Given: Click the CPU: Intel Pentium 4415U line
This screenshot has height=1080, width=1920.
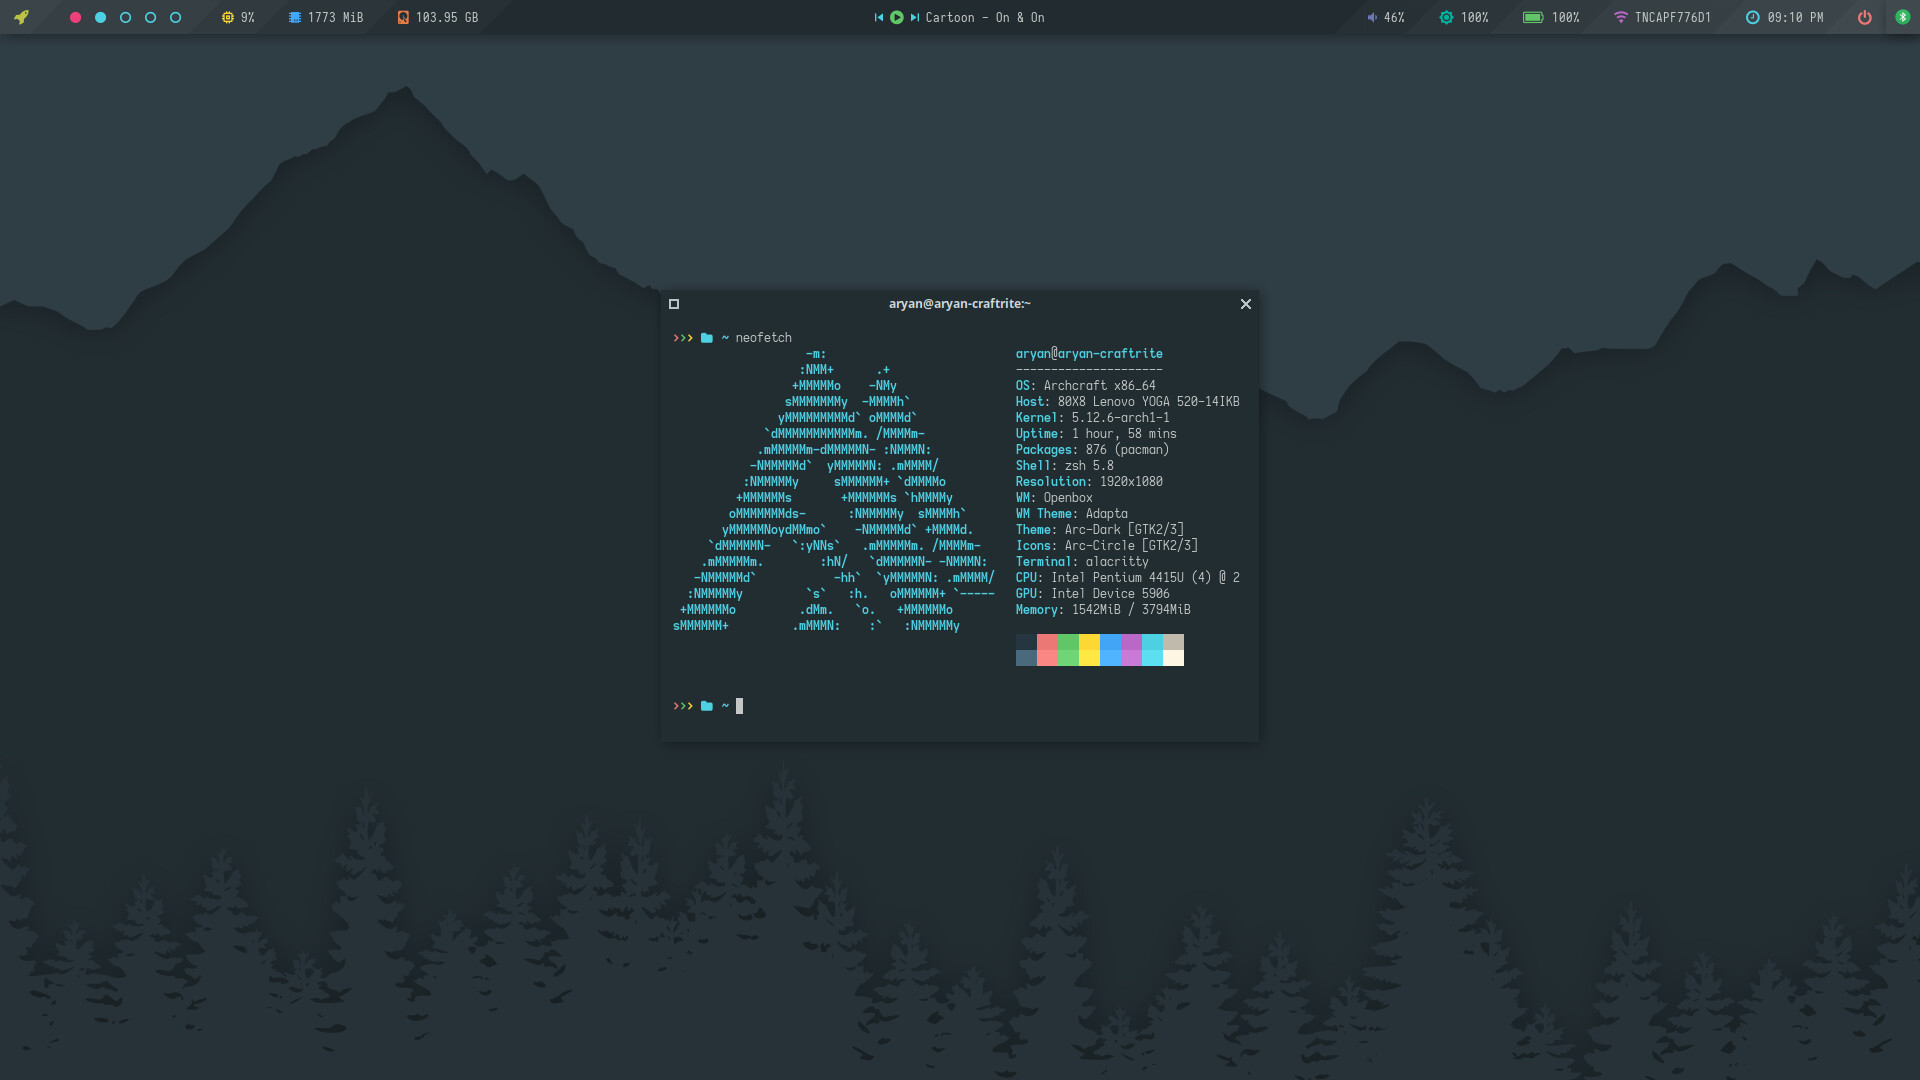Looking at the screenshot, I should 1127,578.
